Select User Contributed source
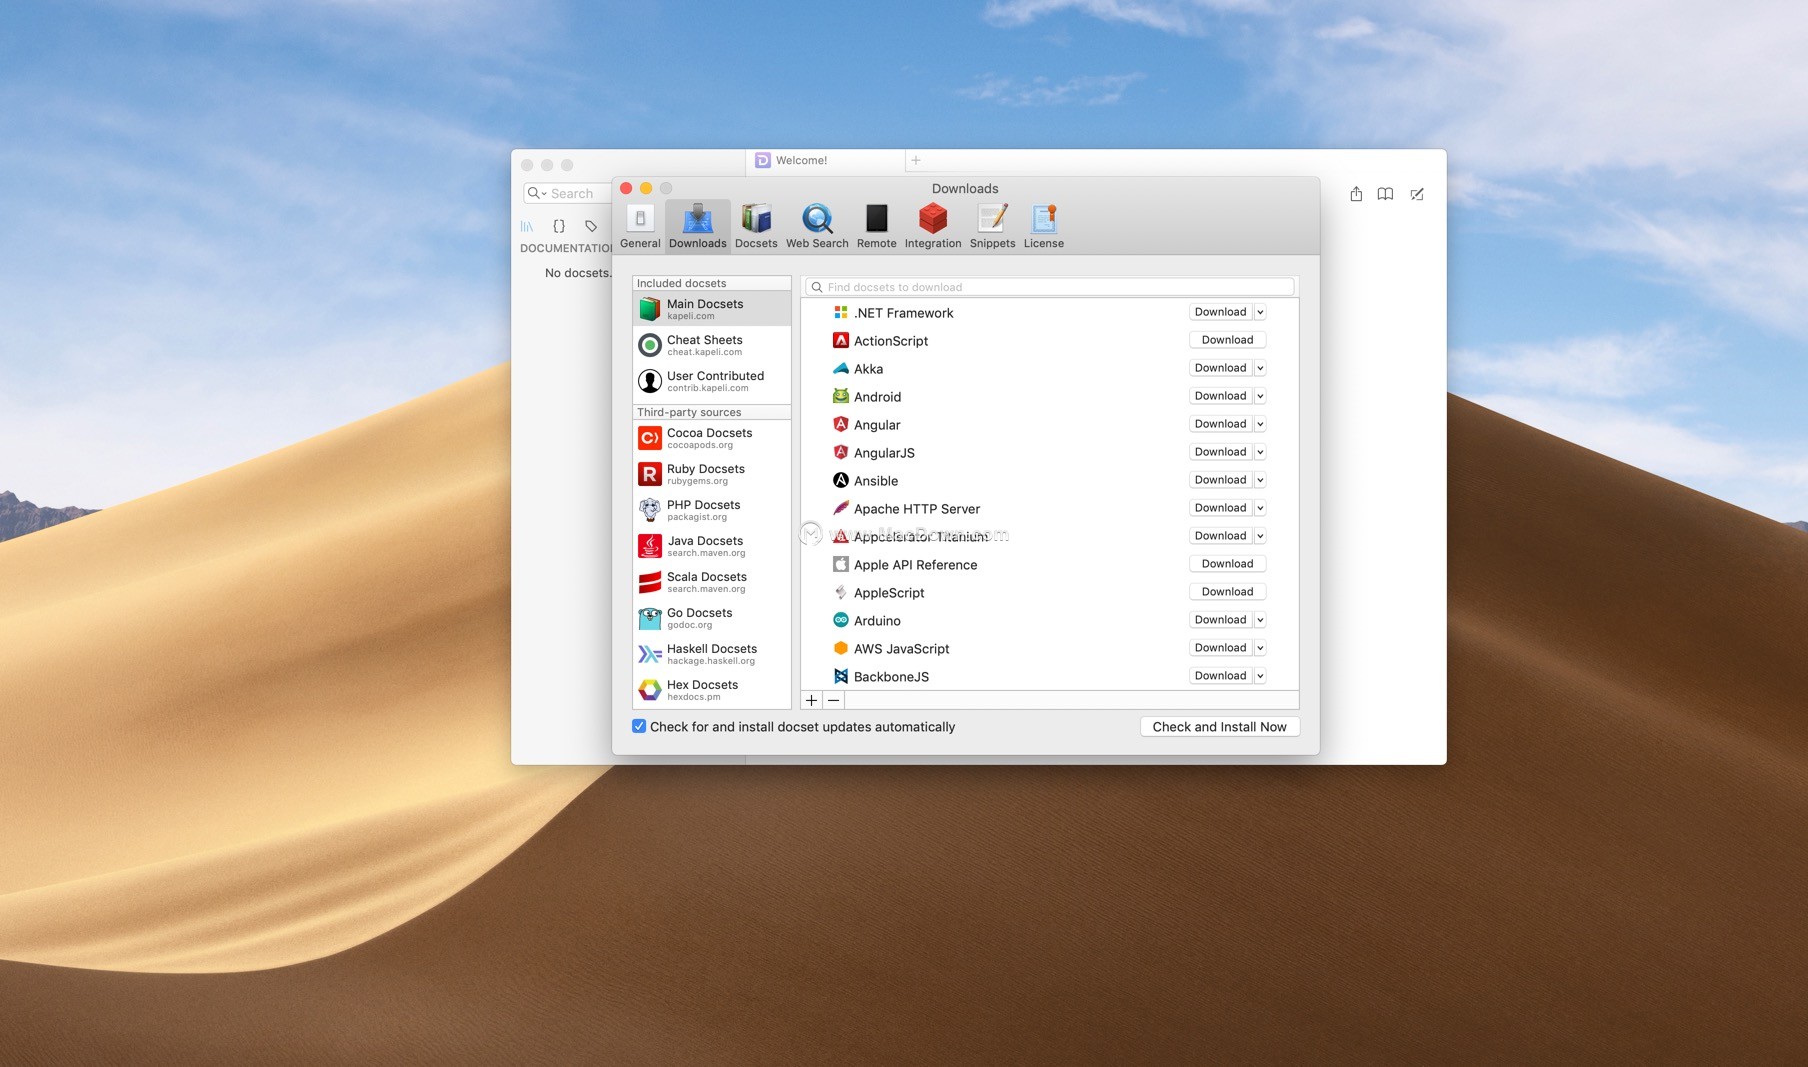The image size is (1808, 1067). [x=712, y=381]
